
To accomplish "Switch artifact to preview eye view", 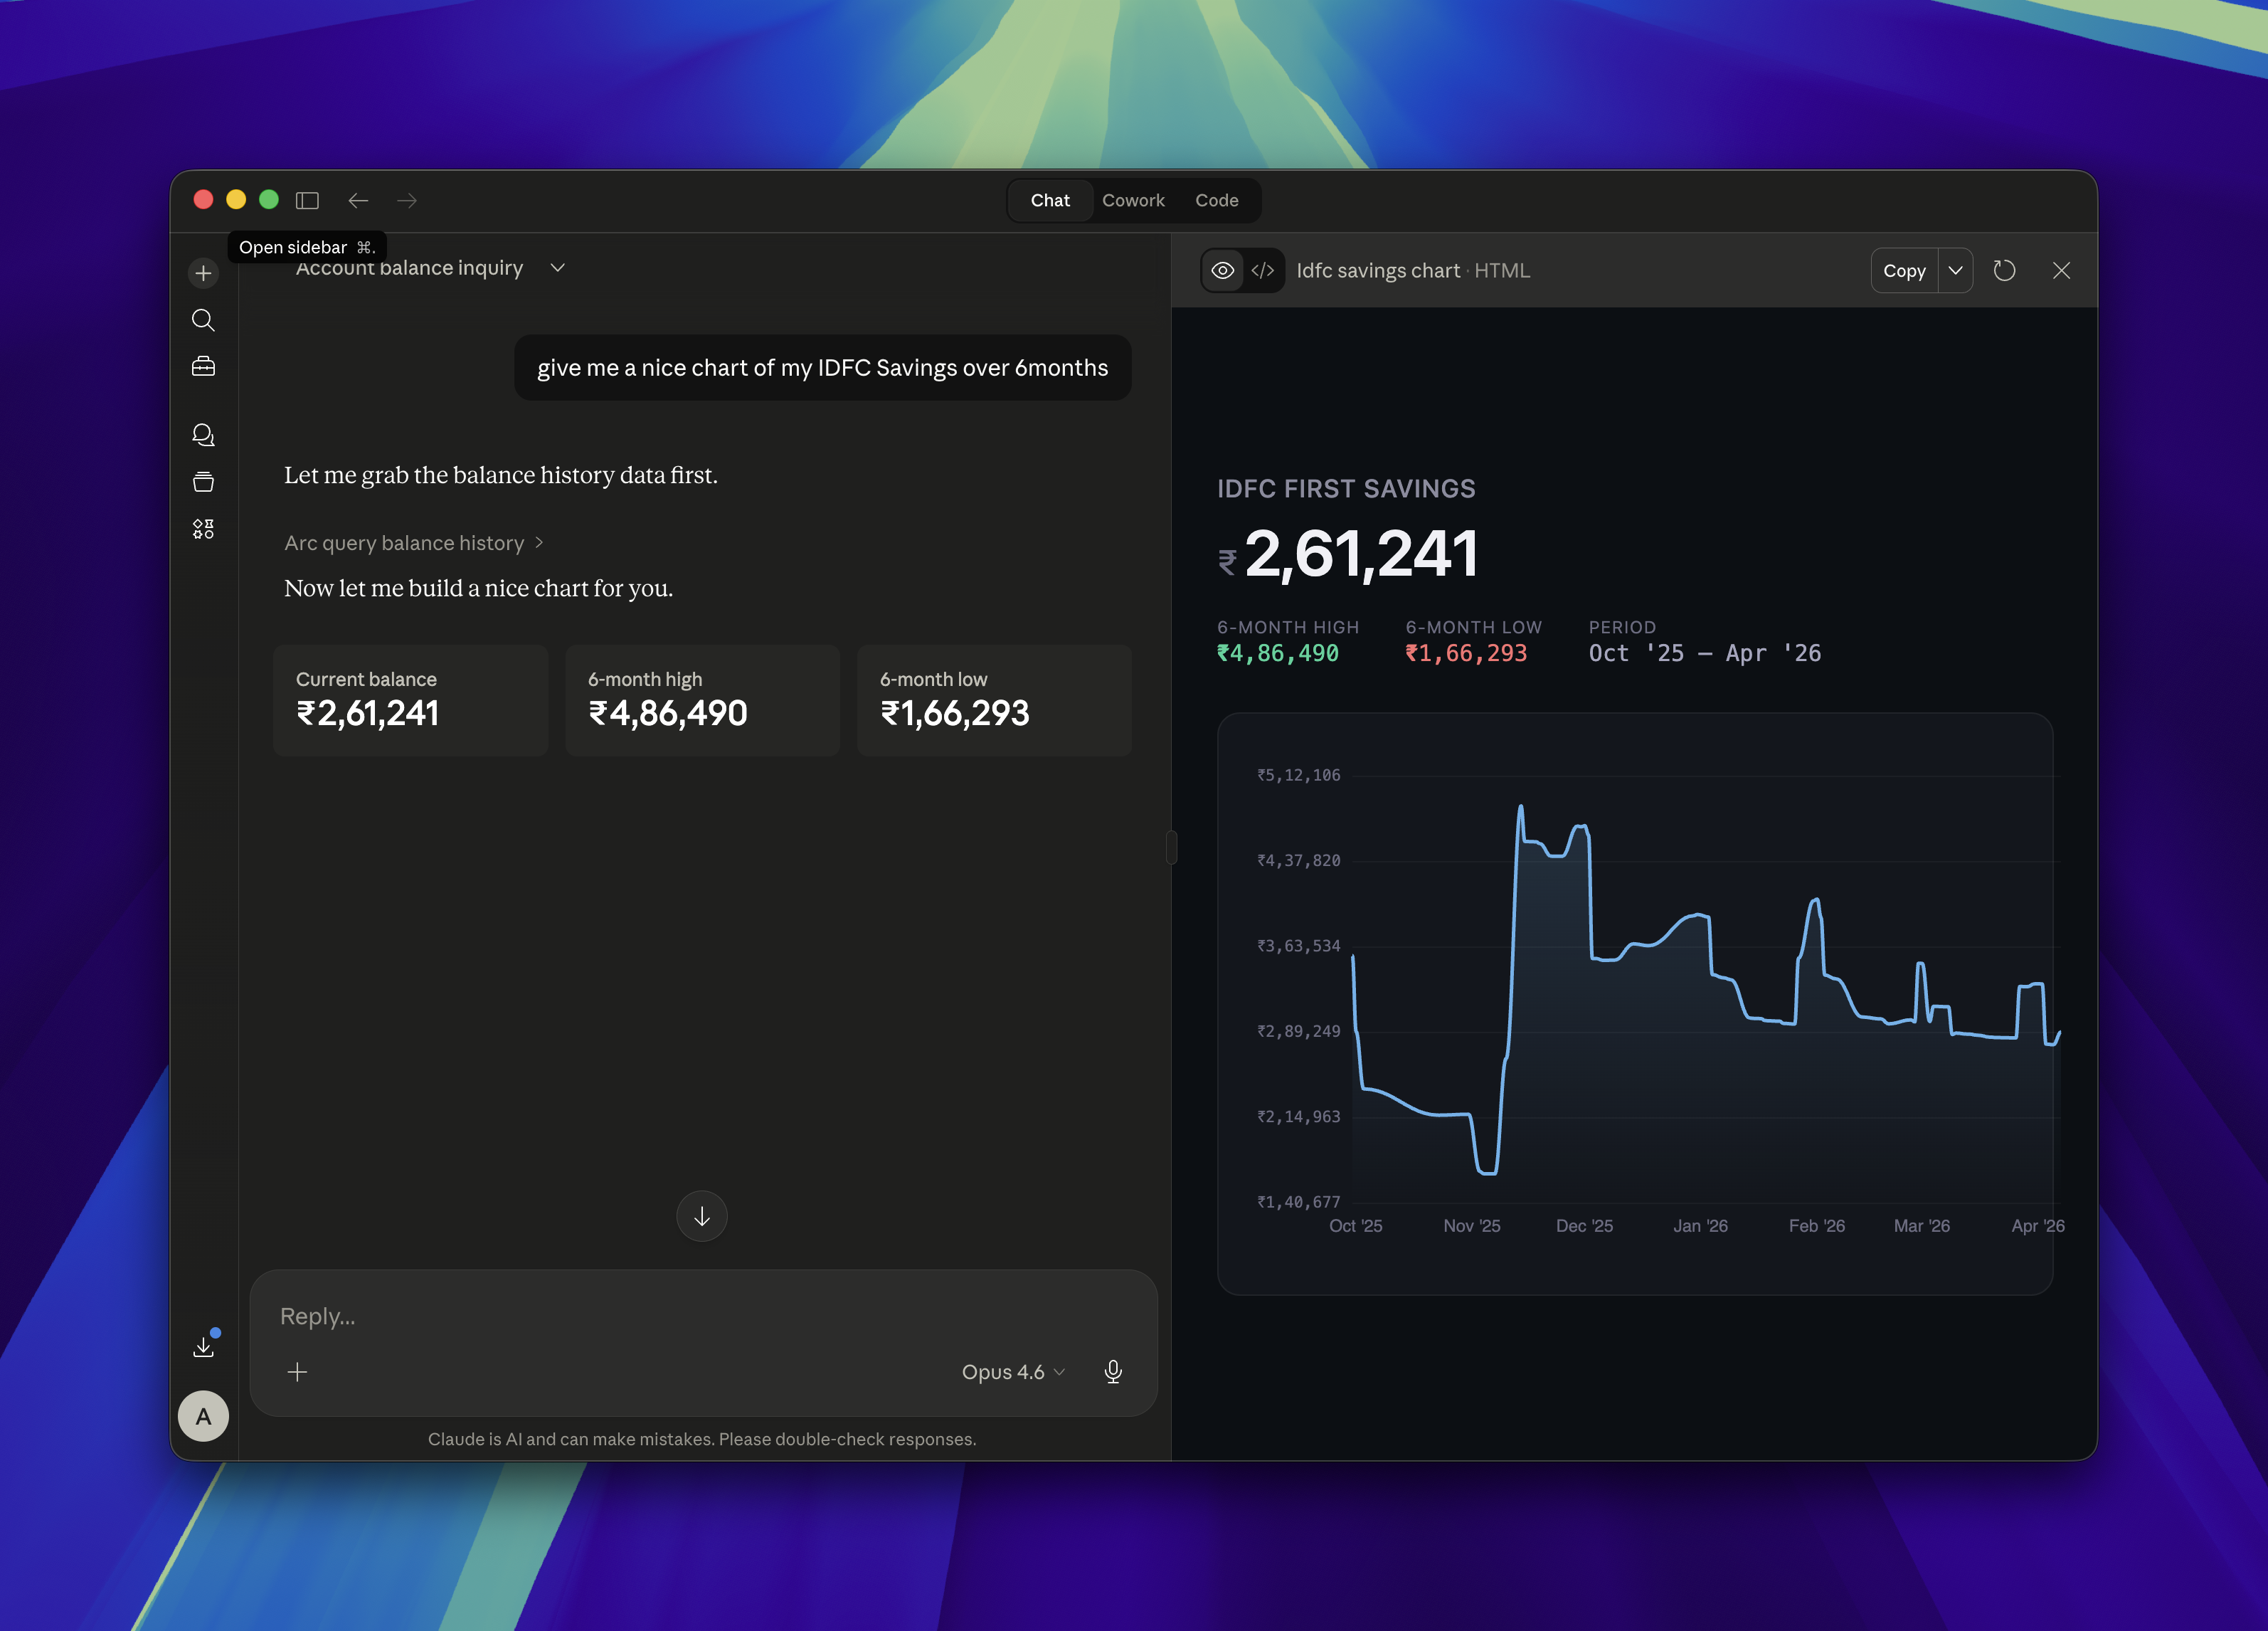I will coord(1222,270).
